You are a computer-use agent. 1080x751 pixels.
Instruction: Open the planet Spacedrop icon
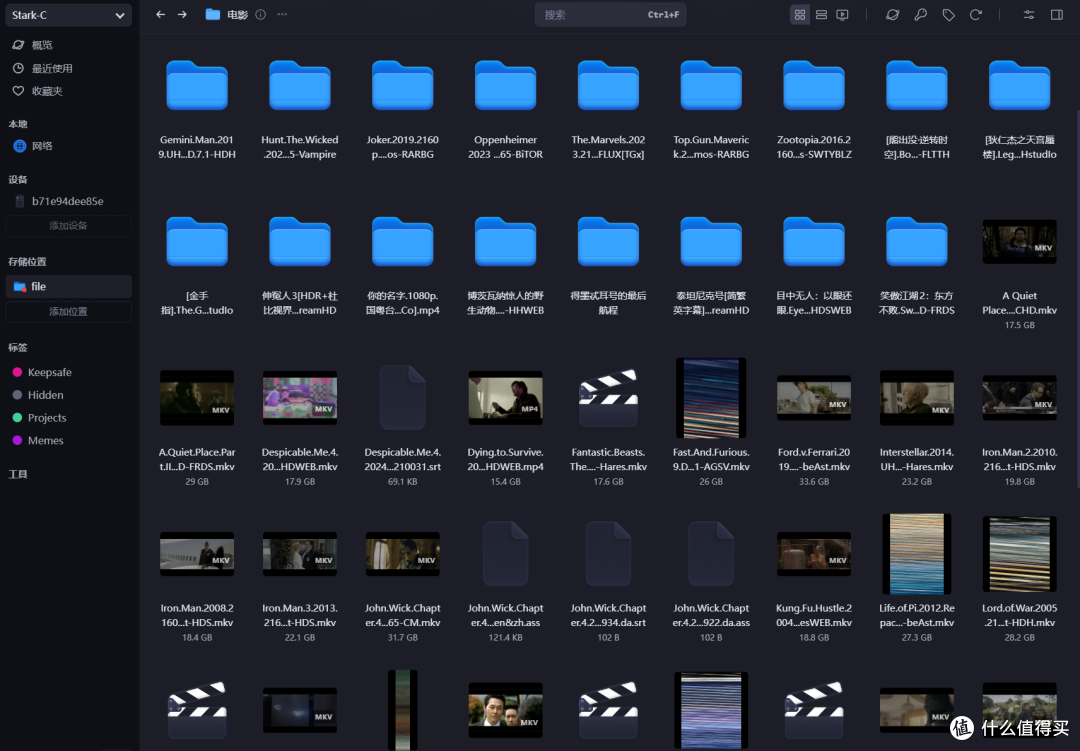(x=892, y=14)
